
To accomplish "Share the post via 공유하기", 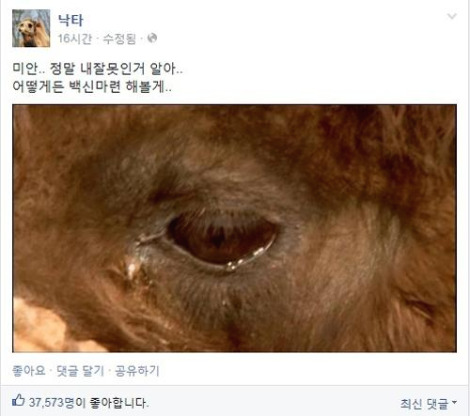I will pos(137,370).
